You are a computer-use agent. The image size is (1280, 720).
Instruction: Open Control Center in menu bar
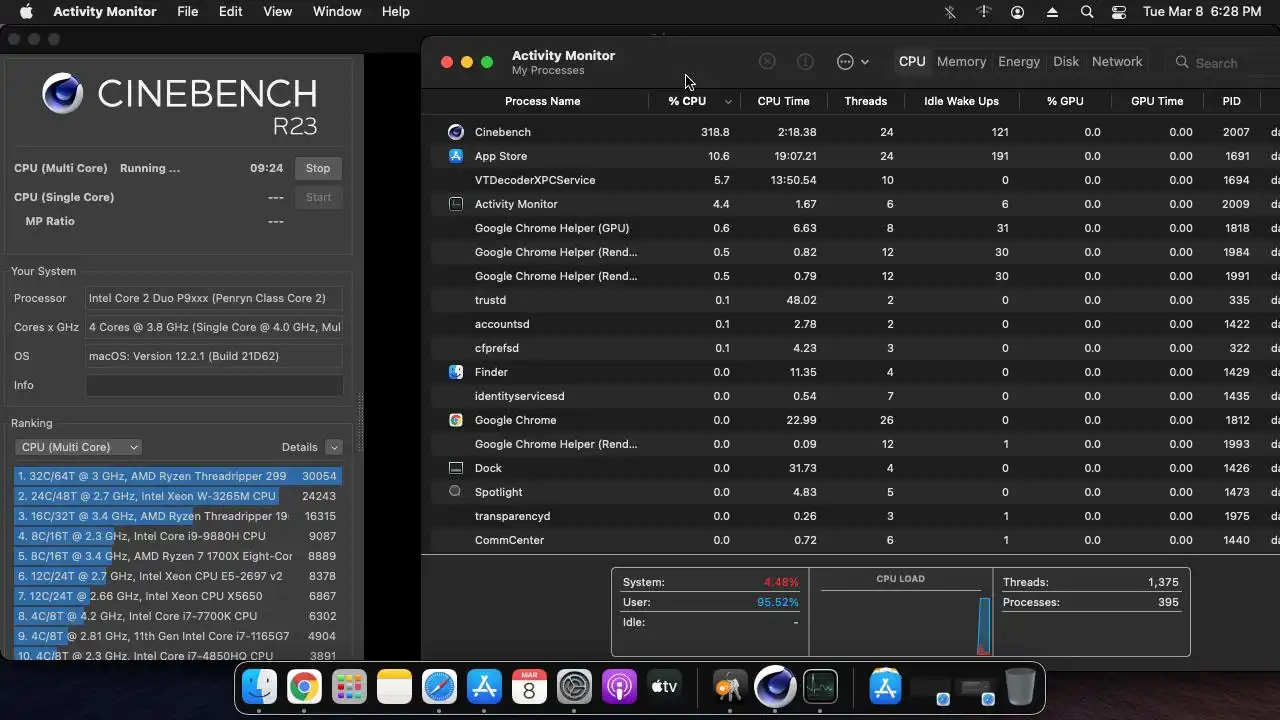[1119, 12]
